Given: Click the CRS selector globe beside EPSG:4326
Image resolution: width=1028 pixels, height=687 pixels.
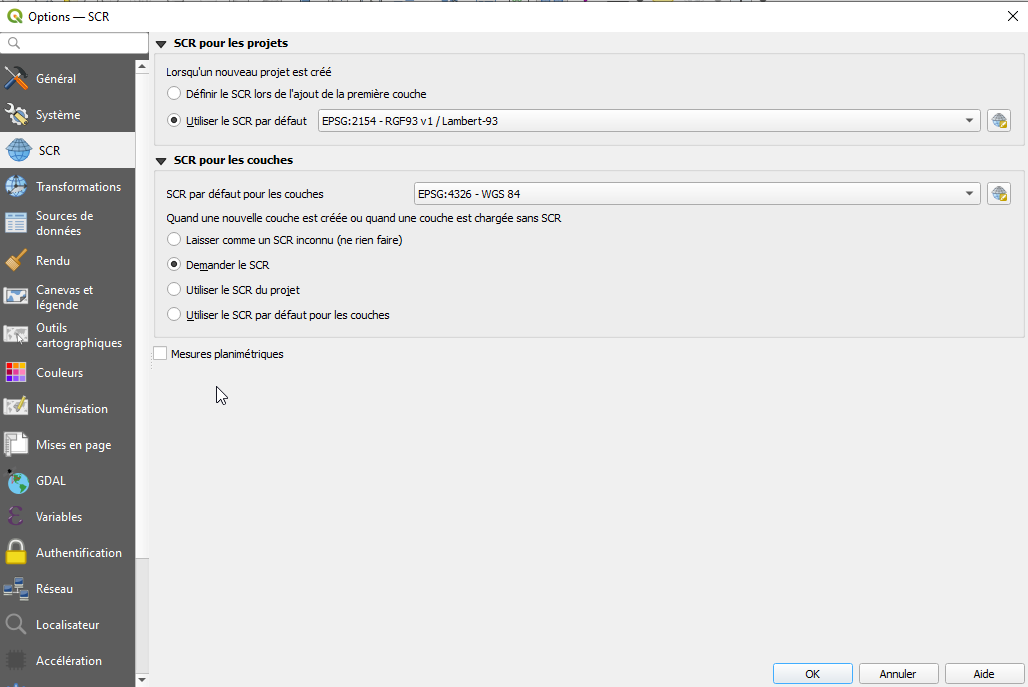Looking at the screenshot, I should click(998, 193).
